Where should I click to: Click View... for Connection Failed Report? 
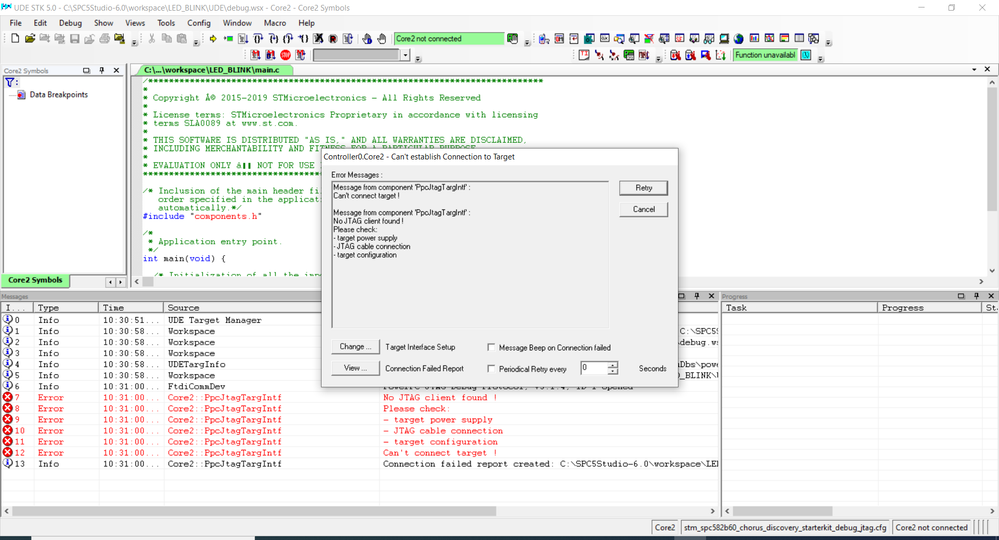click(355, 368)
